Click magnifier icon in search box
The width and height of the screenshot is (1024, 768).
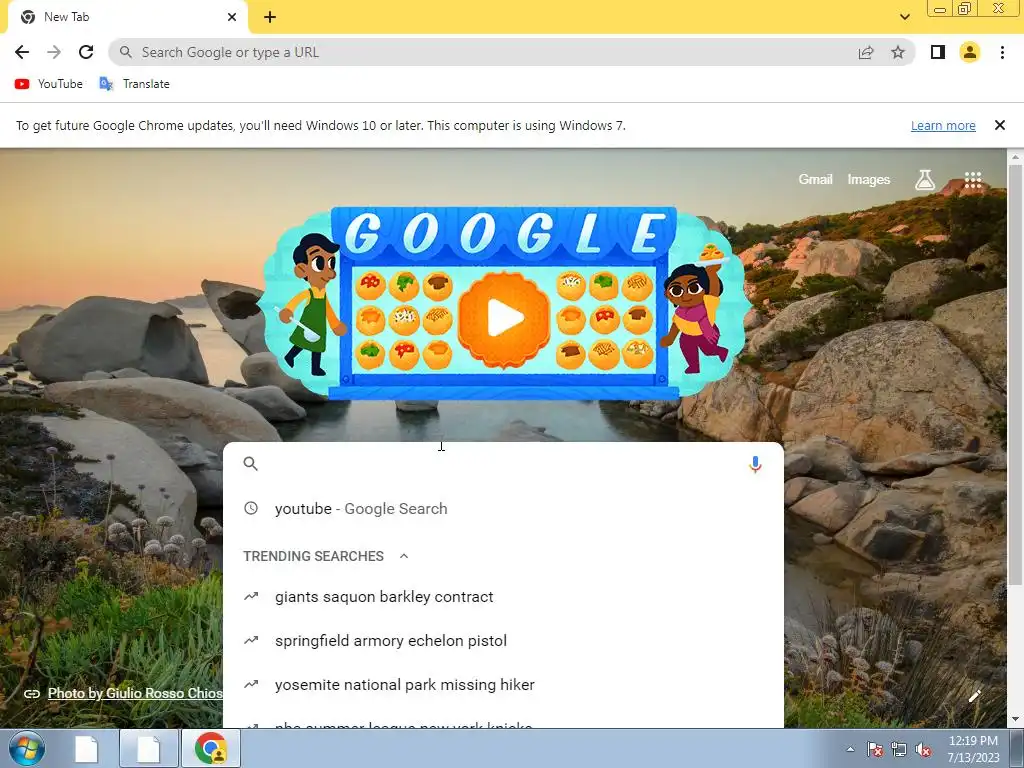(251, 464)
